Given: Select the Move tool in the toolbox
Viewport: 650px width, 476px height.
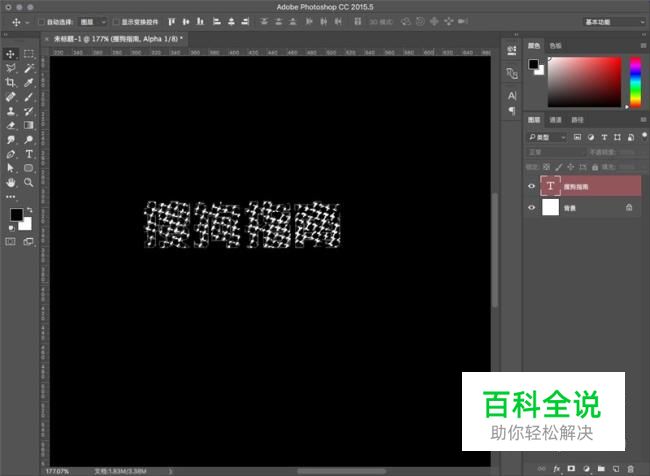Looking at the screenshot, I should pos(10,54).
